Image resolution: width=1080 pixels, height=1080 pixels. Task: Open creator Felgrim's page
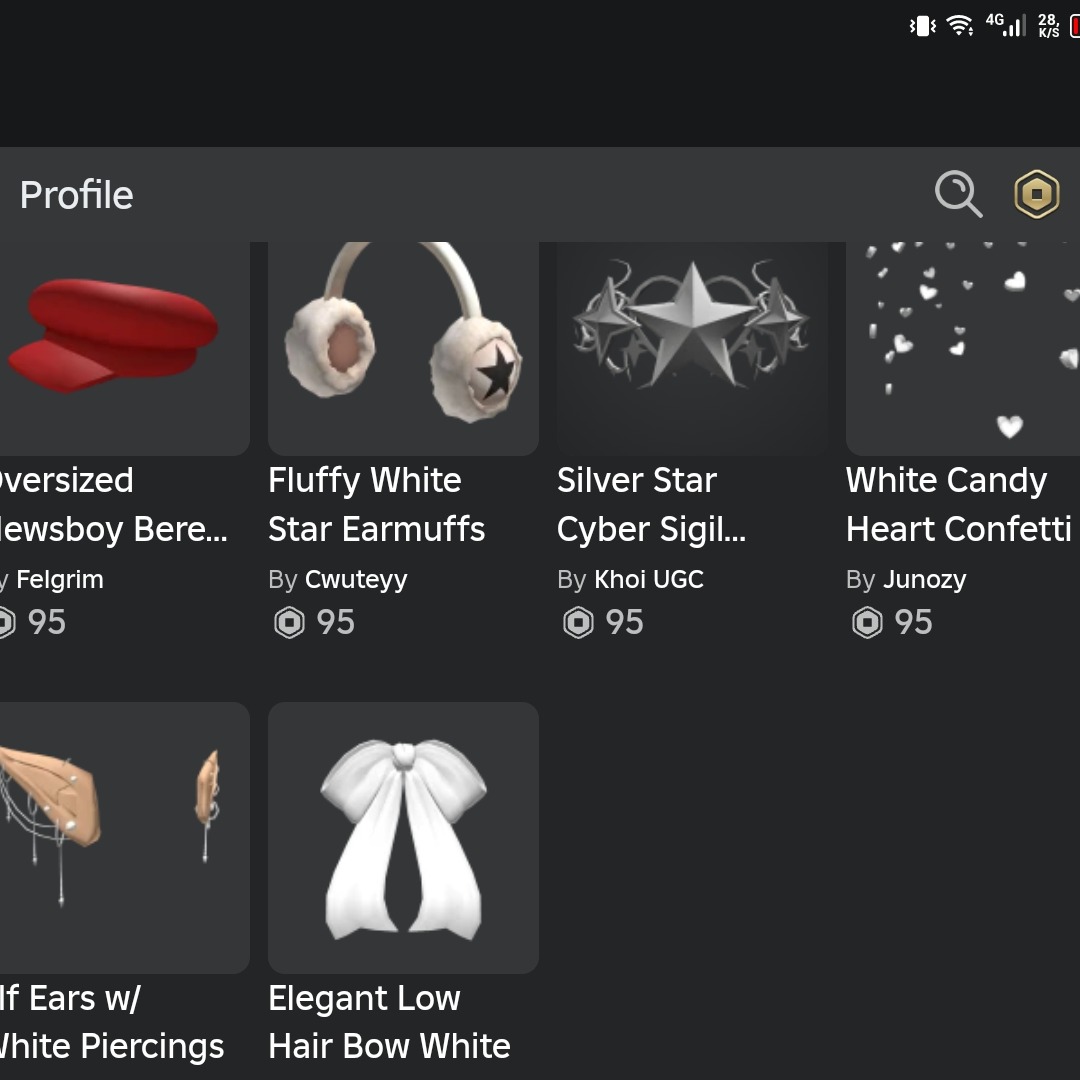tap(60, 580)
